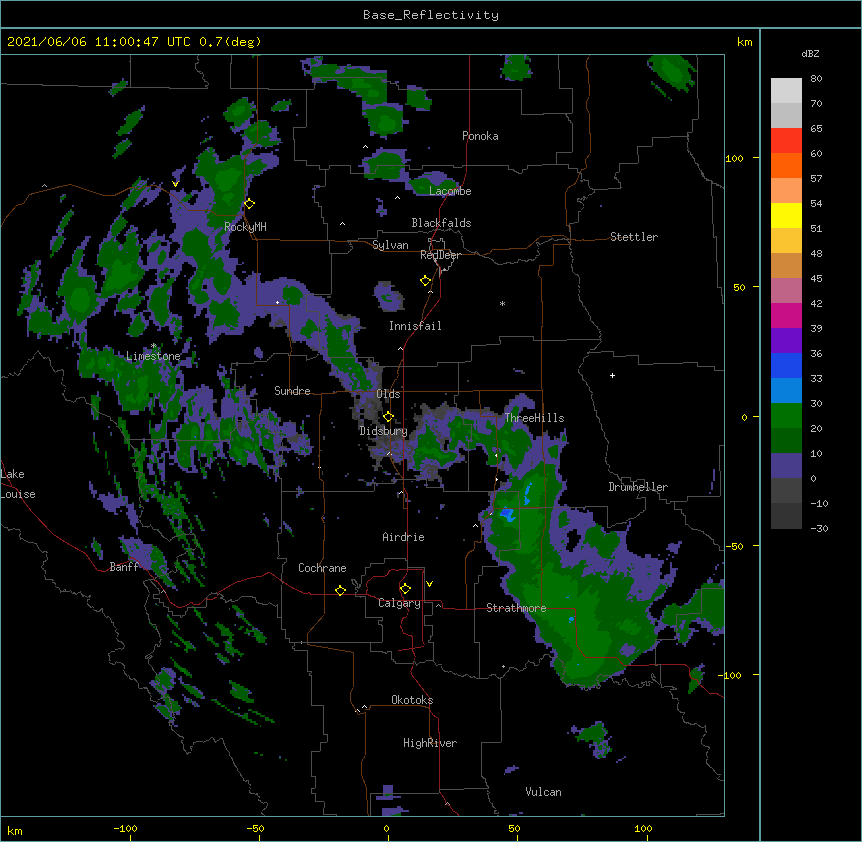This screenshot has height=842, width=862.
Task: Click the HighRiver label
Action: (x=430, y=743)
